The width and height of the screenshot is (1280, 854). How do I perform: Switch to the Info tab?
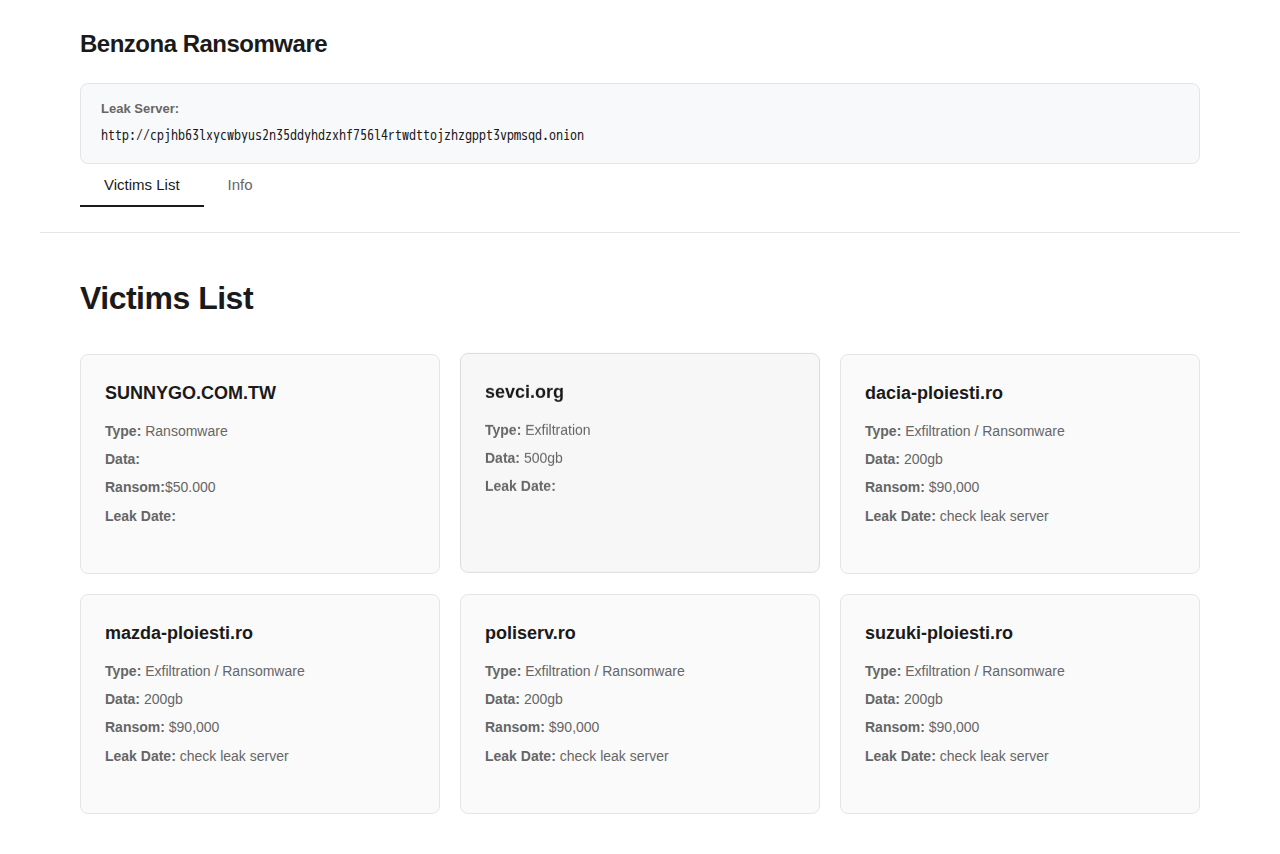point(240,185)
